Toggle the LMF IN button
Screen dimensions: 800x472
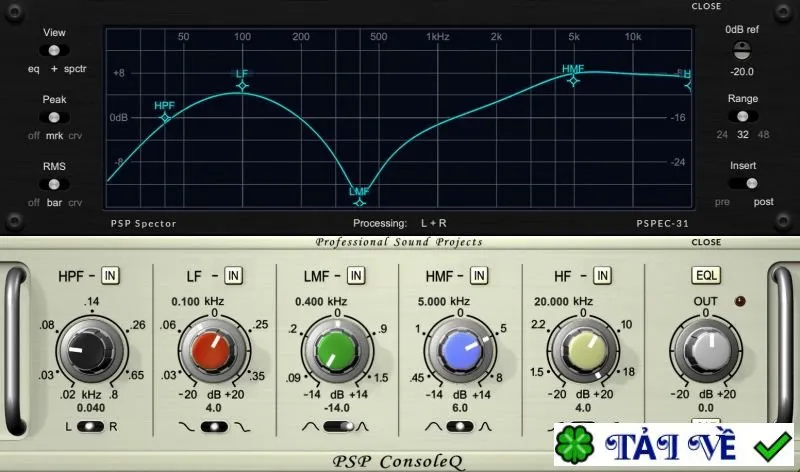(x=356, y=276)
